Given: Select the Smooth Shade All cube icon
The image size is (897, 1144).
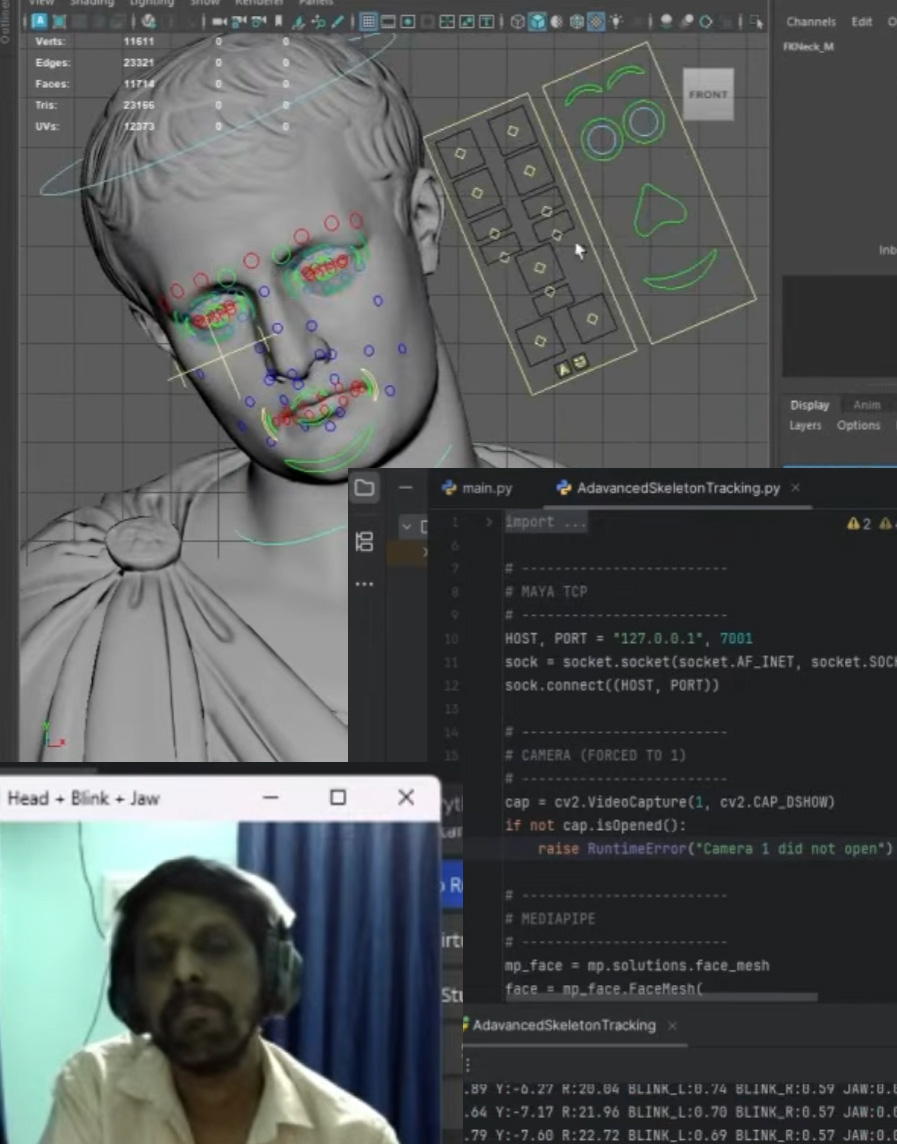Looking at the screenshot, I should coord(537,22).
